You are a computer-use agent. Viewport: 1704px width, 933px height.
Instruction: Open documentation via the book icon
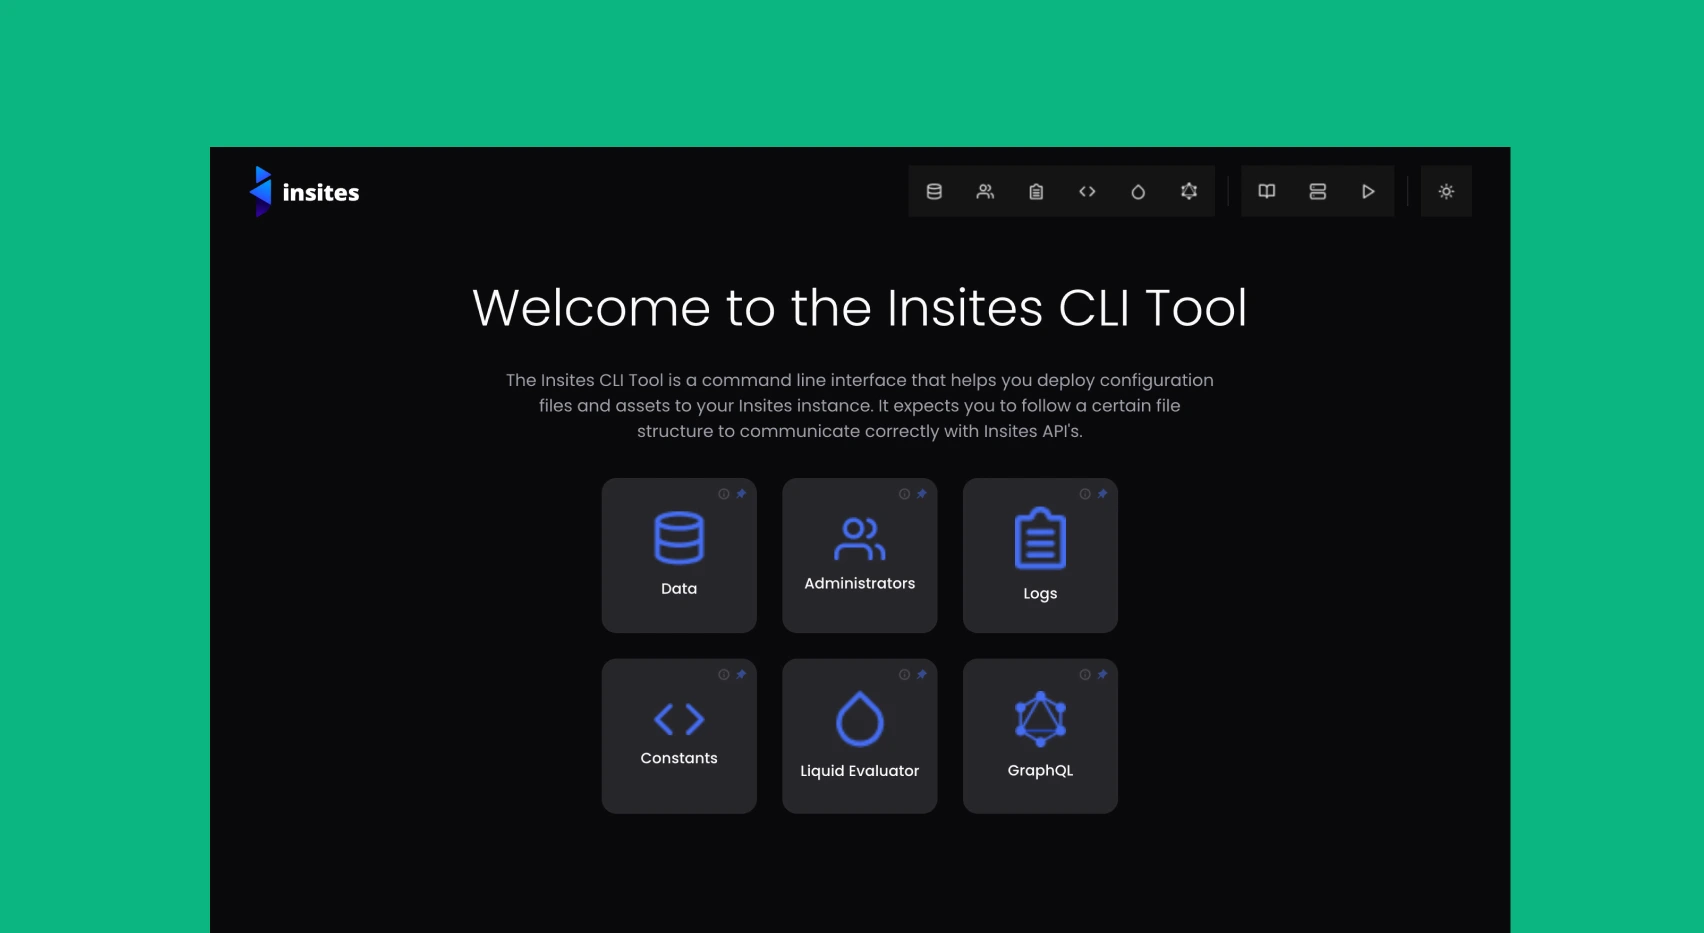pyautogui.click(x=1267, y=192)
